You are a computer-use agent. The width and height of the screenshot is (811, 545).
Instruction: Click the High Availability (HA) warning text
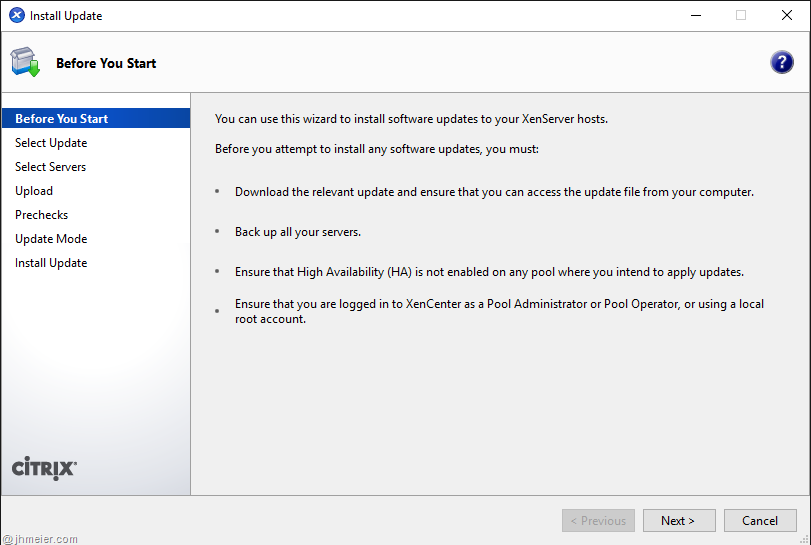[x=489, y=272]
